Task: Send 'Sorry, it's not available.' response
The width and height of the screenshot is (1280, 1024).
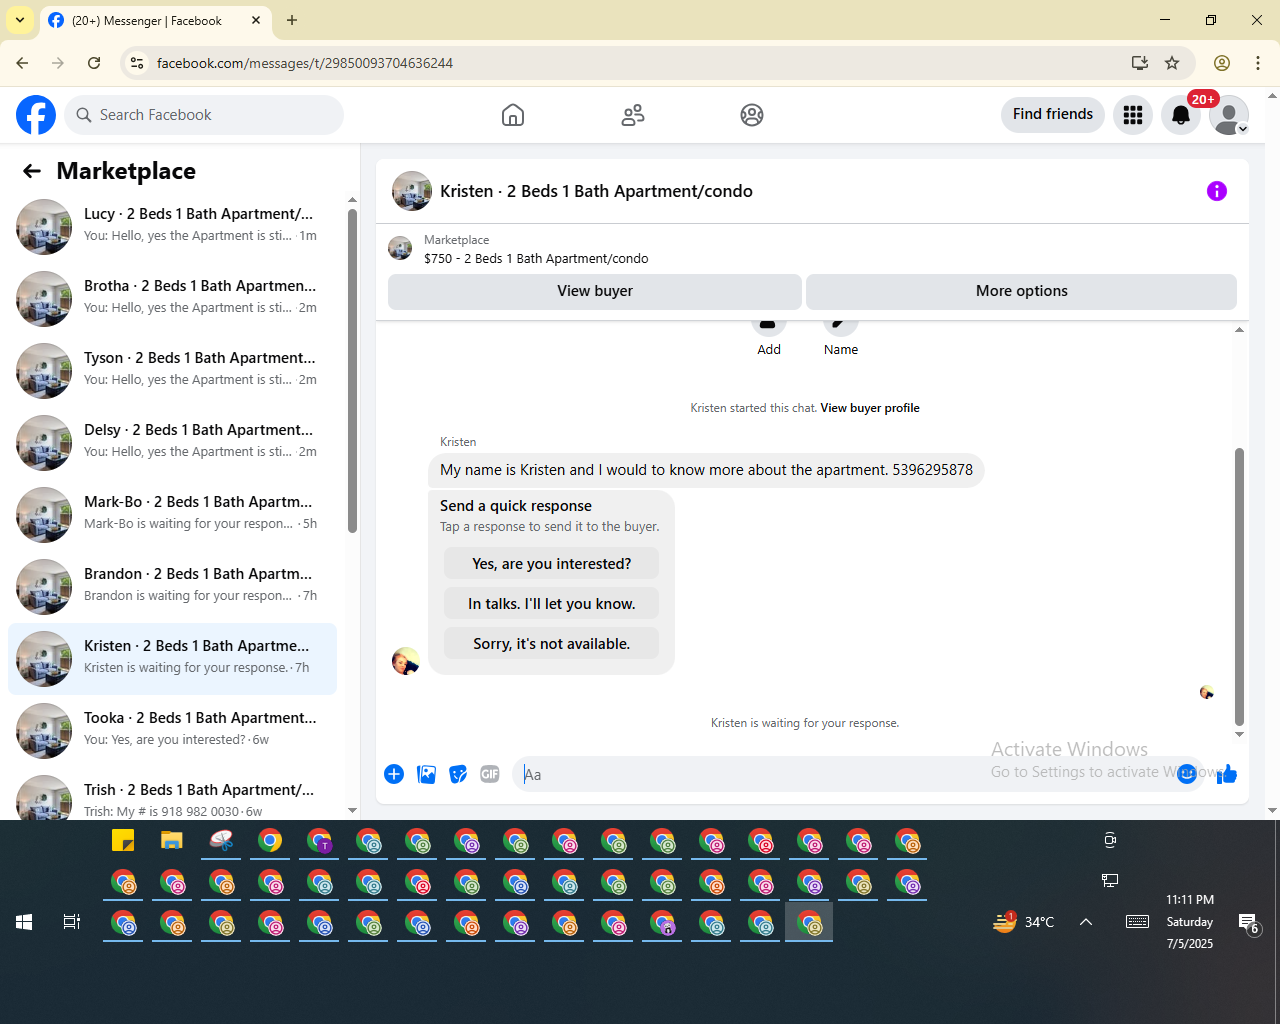Action: click(x=552, y=643)
